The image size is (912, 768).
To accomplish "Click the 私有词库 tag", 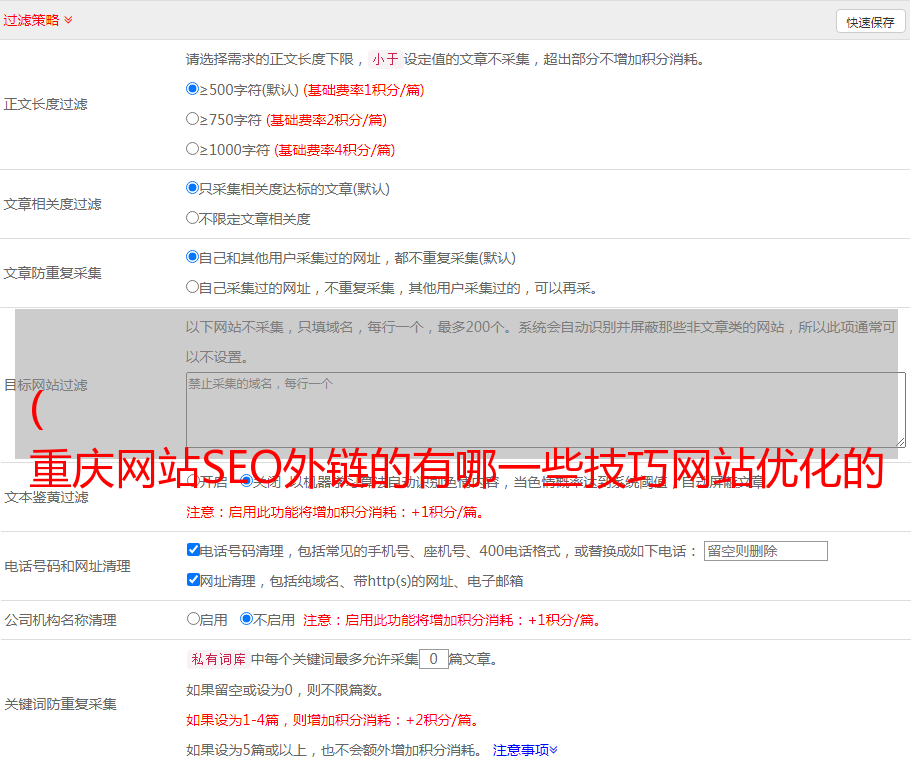I will 216,659.
